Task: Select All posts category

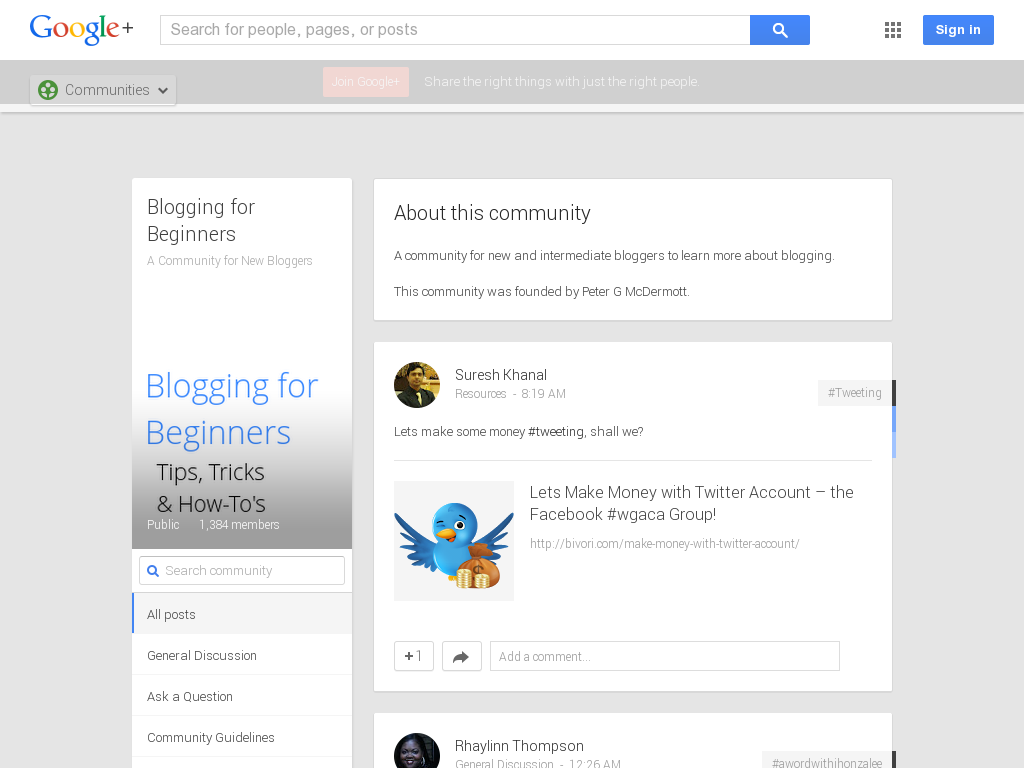Action: tap(242, 614)
